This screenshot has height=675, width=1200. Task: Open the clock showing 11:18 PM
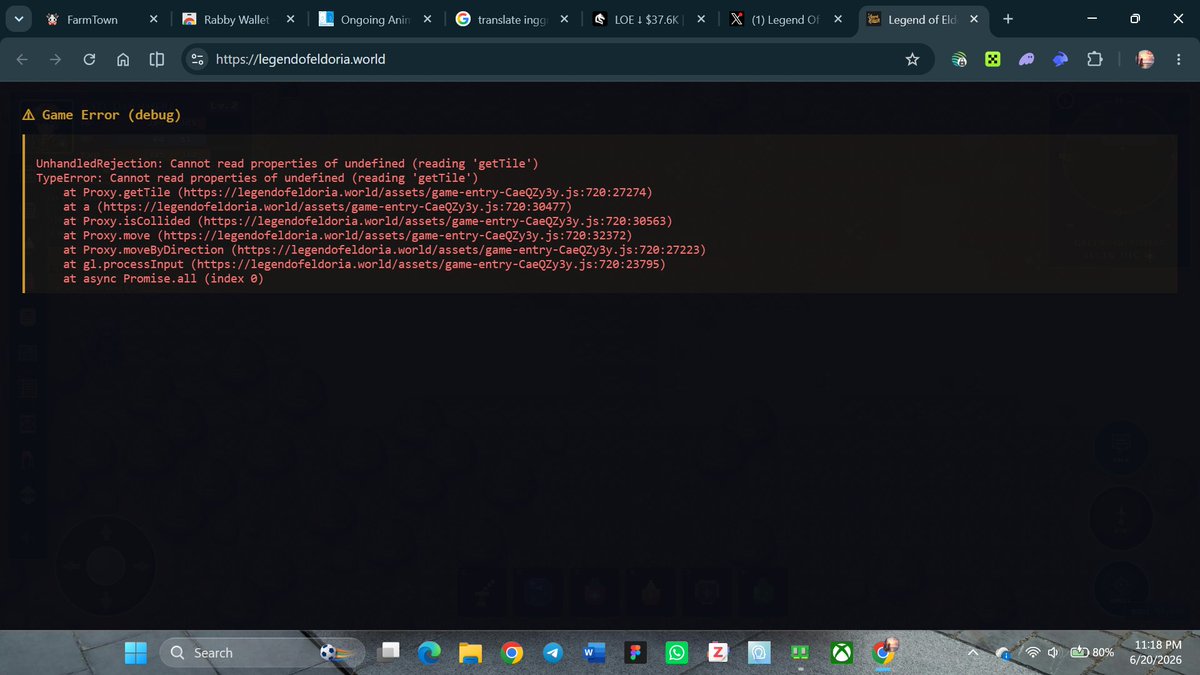(x=1156, y=653)
